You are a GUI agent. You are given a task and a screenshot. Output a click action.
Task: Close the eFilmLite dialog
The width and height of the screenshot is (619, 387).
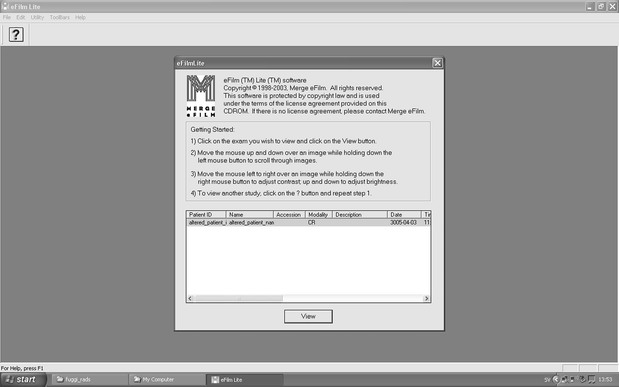pos(437,63)
